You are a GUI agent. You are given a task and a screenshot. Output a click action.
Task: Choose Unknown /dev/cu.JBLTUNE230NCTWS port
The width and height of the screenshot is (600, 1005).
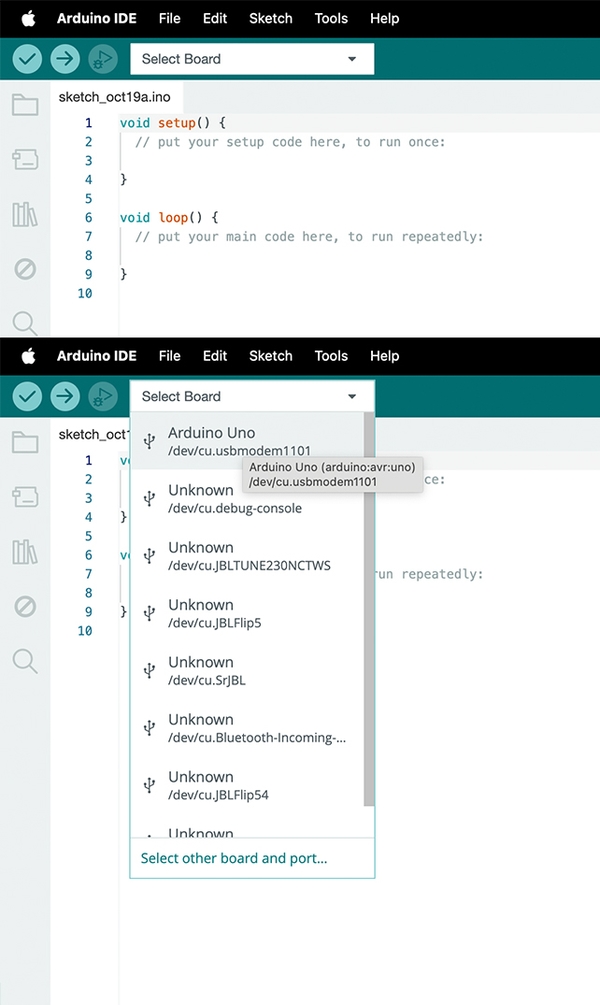(247, 556)
